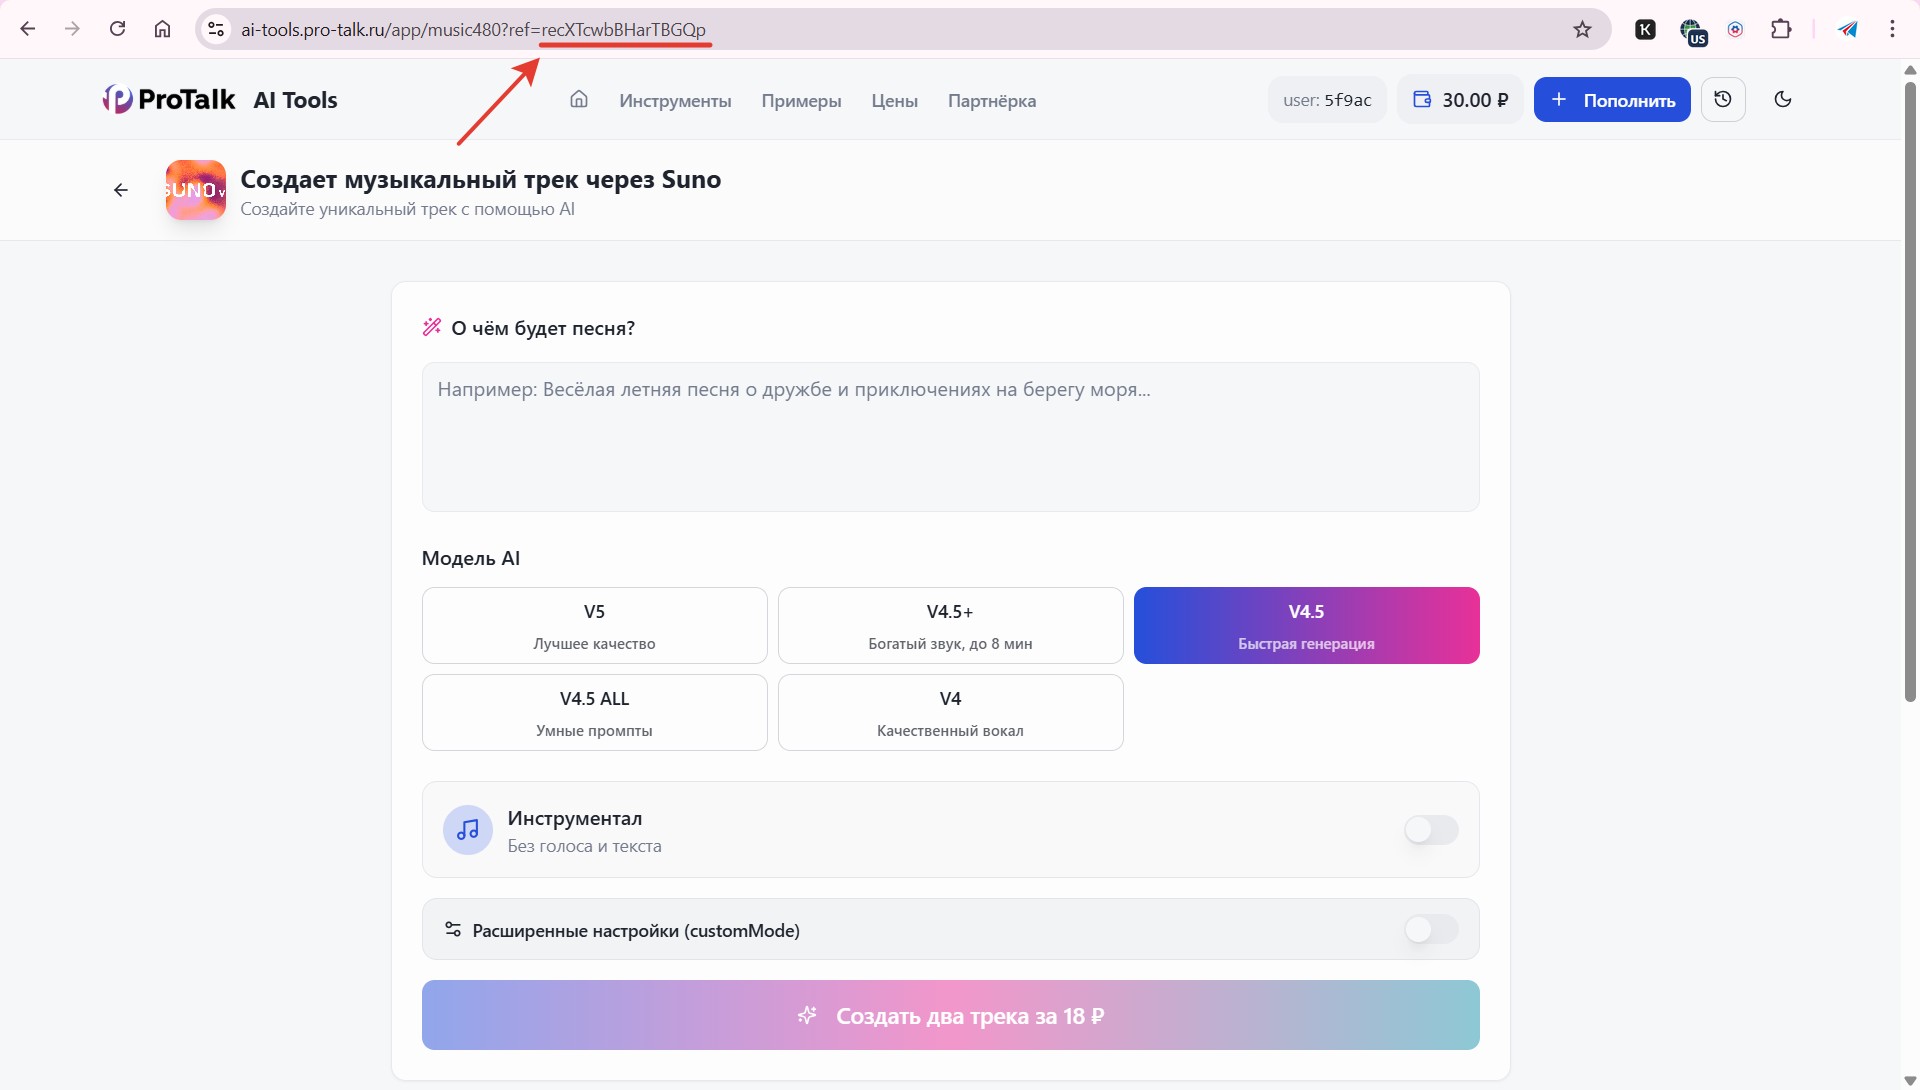Viewport: 1920px width, 1090px height.
Task: Bookmark page with star icon
Action: [x=1582, y=29]
